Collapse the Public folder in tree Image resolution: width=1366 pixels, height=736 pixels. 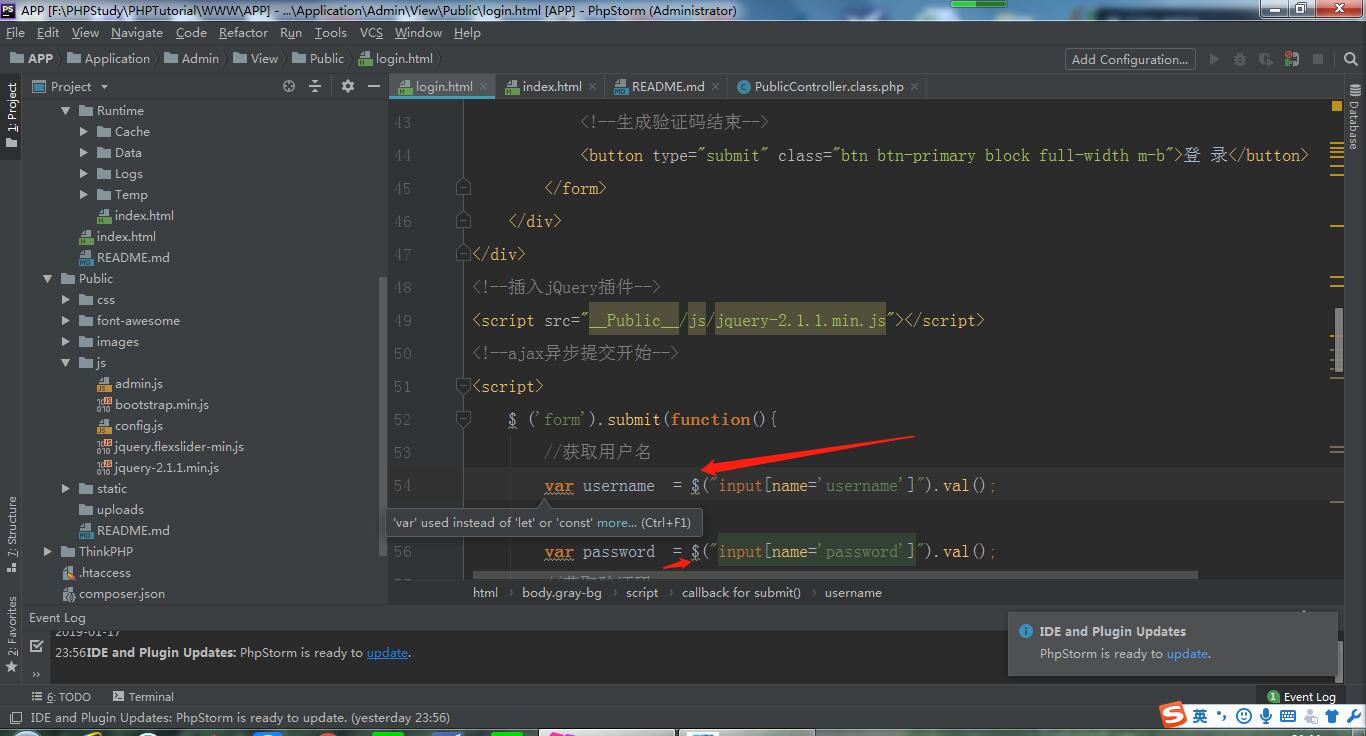pos(48,279)
